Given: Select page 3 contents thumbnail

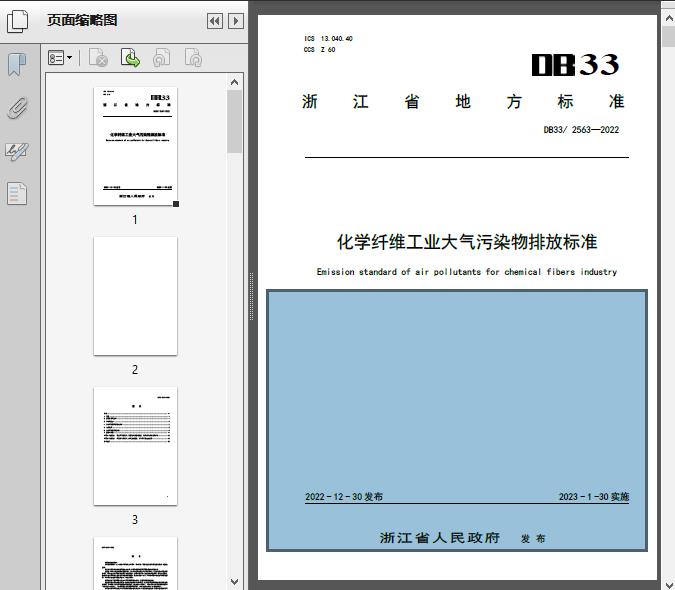Looking at the screenshot, I should [x=135, y=446].
